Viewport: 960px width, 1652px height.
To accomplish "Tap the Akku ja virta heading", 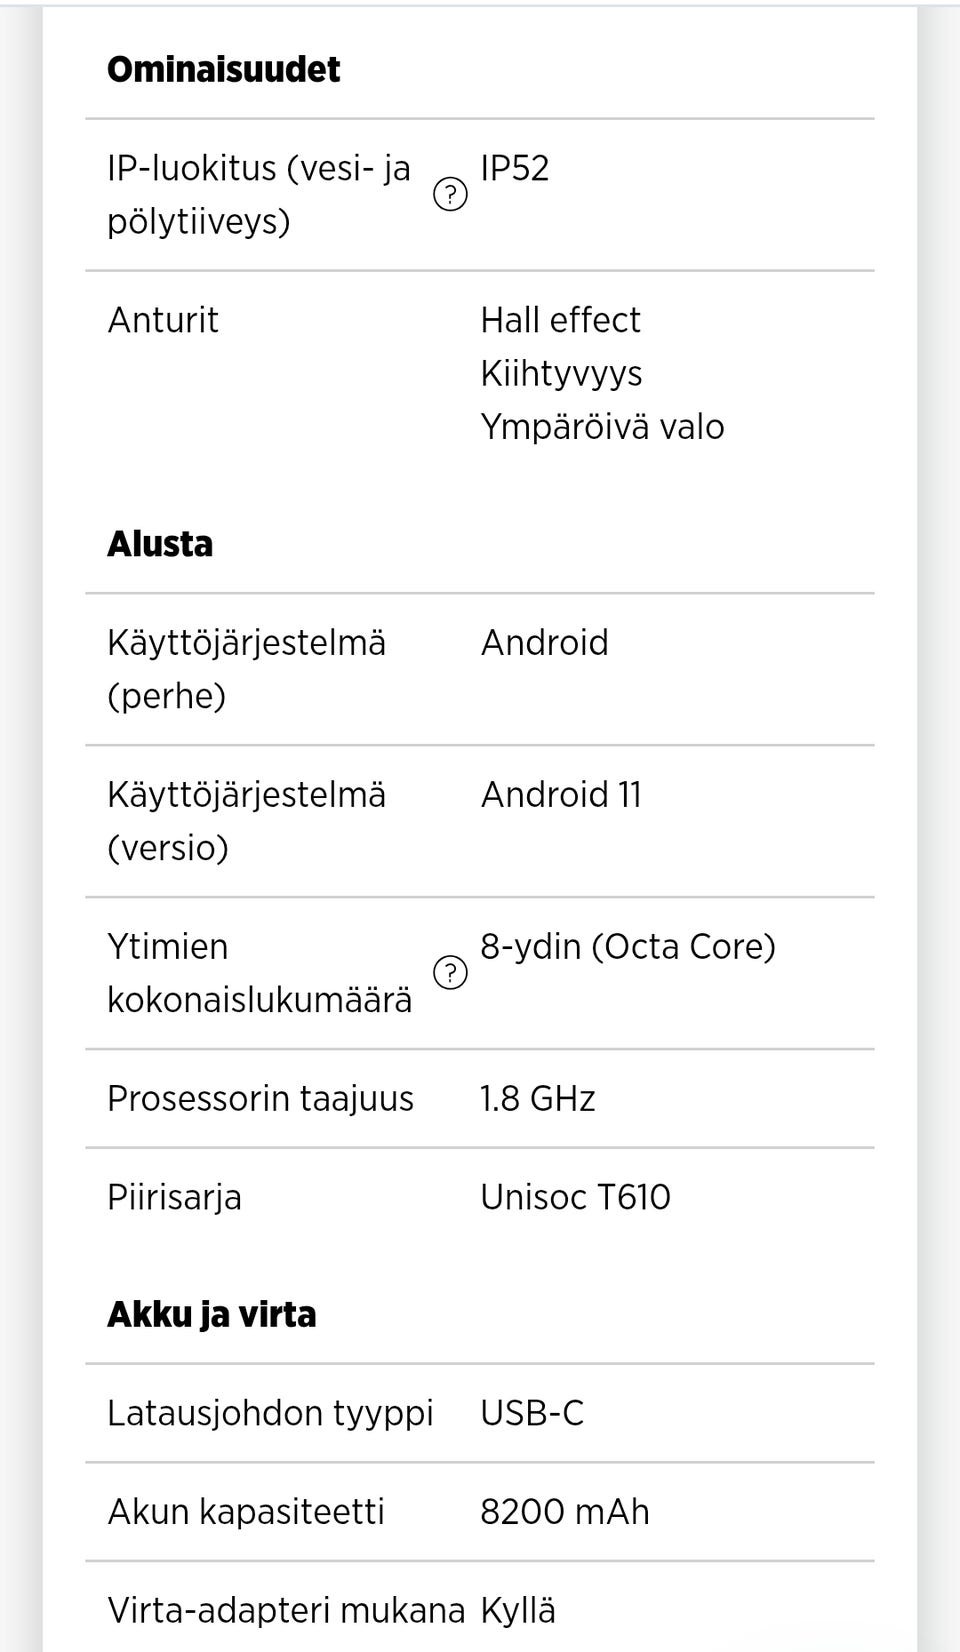I will click(211, 1314).
